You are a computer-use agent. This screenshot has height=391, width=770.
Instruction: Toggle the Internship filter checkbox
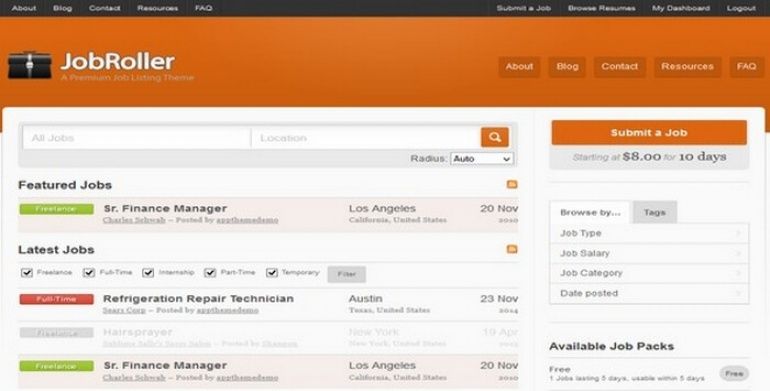click(x=148, y=273)
